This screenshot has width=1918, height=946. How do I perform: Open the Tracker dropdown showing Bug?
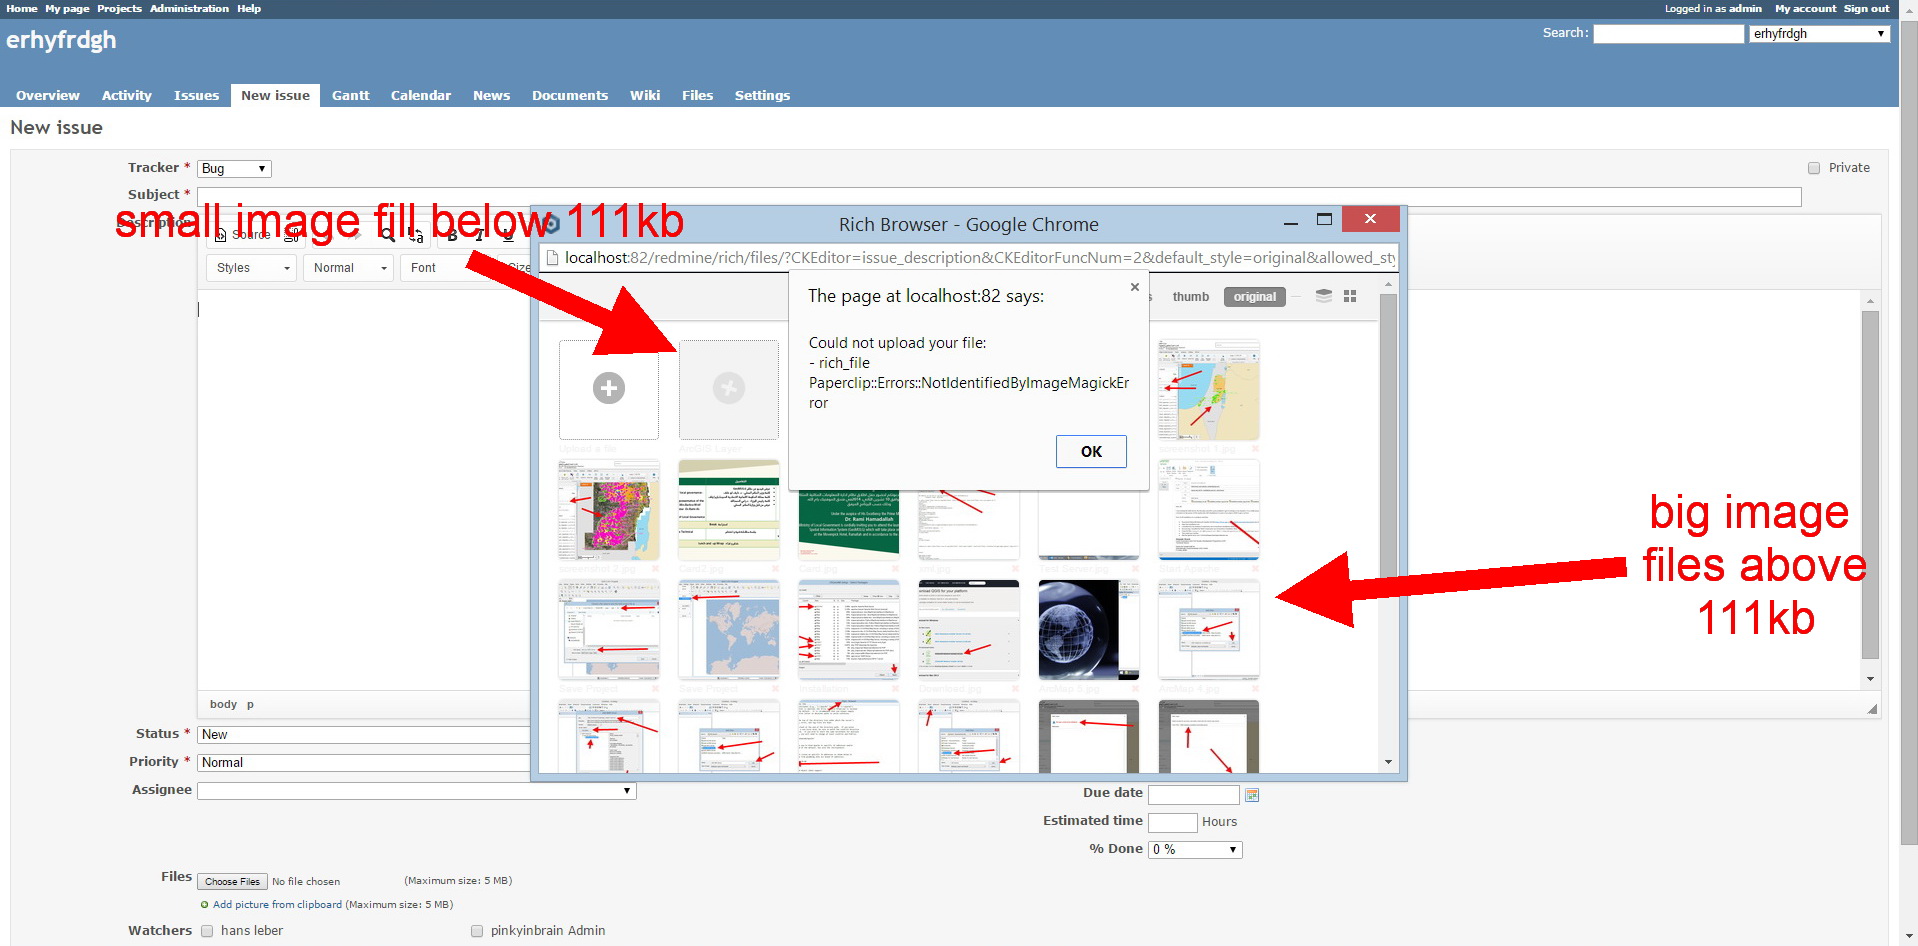click(x=234, y=169)
